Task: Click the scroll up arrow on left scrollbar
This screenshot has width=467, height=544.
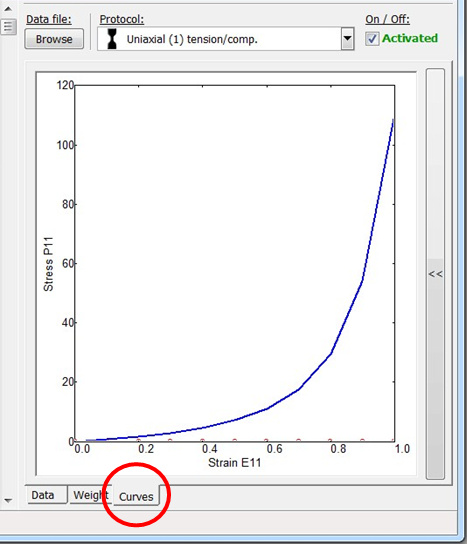Action: 8,9
